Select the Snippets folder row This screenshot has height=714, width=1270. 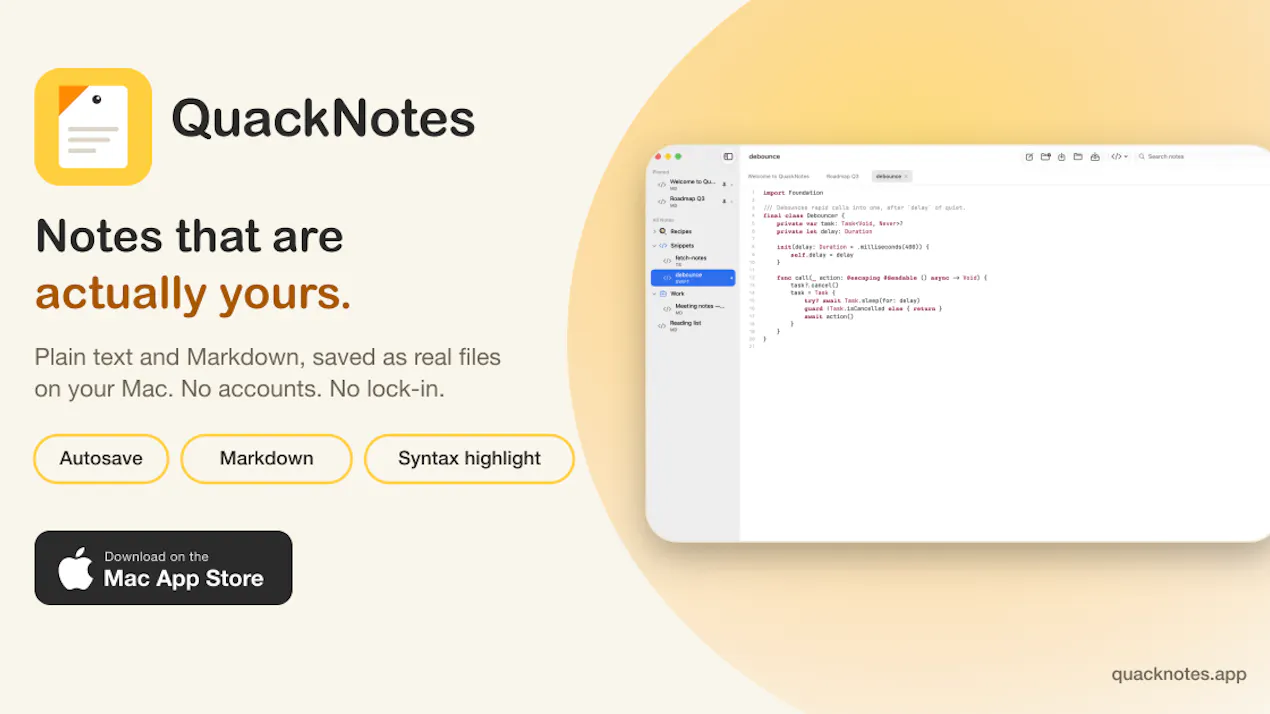(x=693, y=245)
